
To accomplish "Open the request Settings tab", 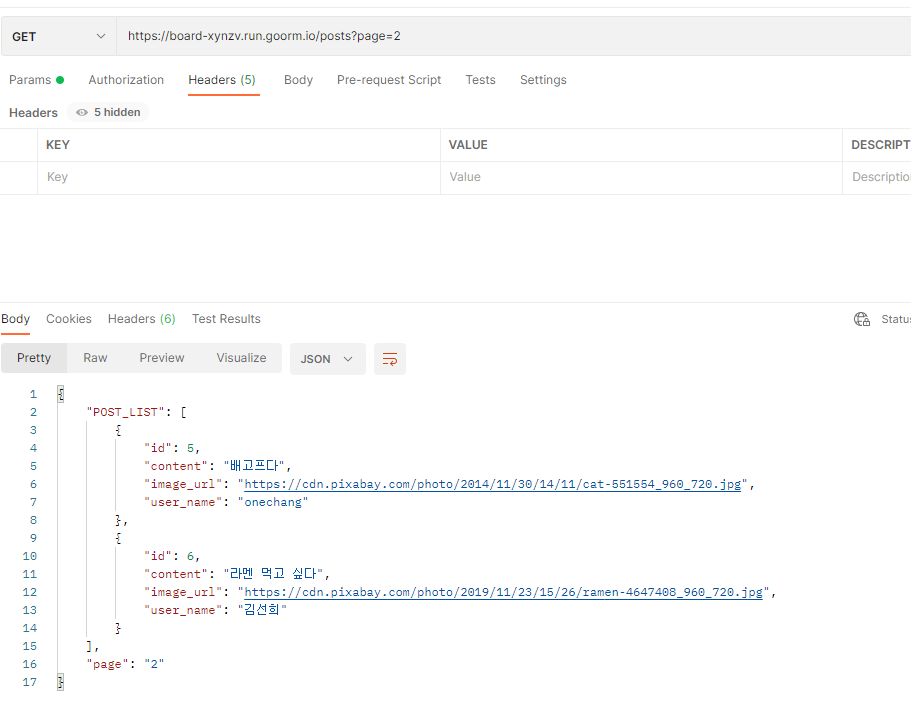I will 543,80.
